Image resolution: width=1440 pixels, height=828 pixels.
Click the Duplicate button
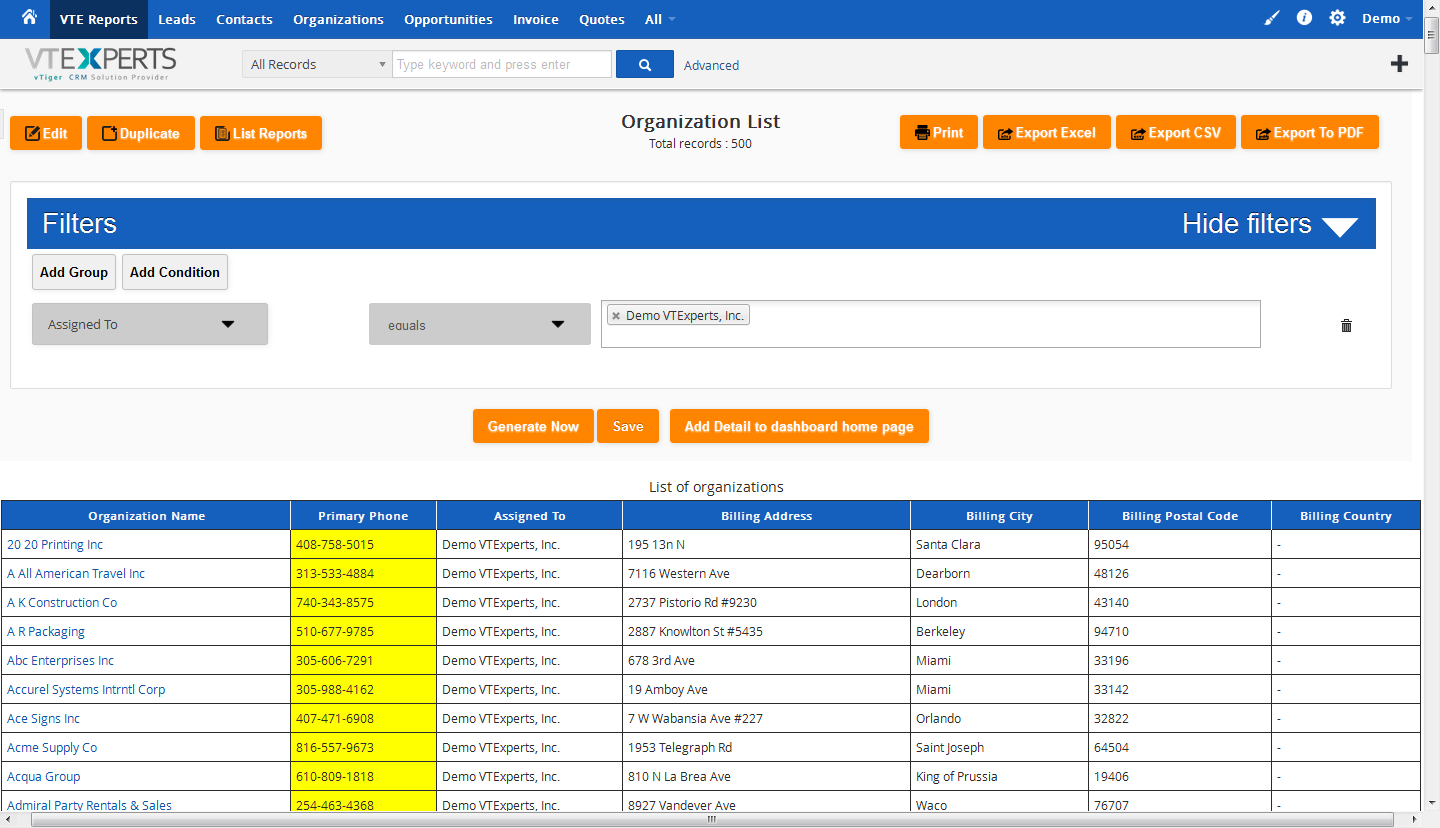click(141, 133)
